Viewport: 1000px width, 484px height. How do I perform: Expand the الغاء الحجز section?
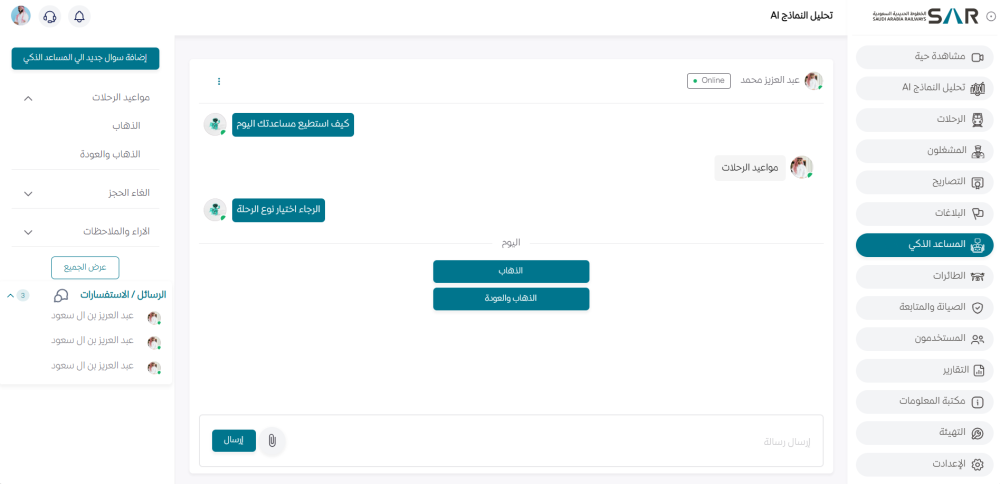(28, 193)
